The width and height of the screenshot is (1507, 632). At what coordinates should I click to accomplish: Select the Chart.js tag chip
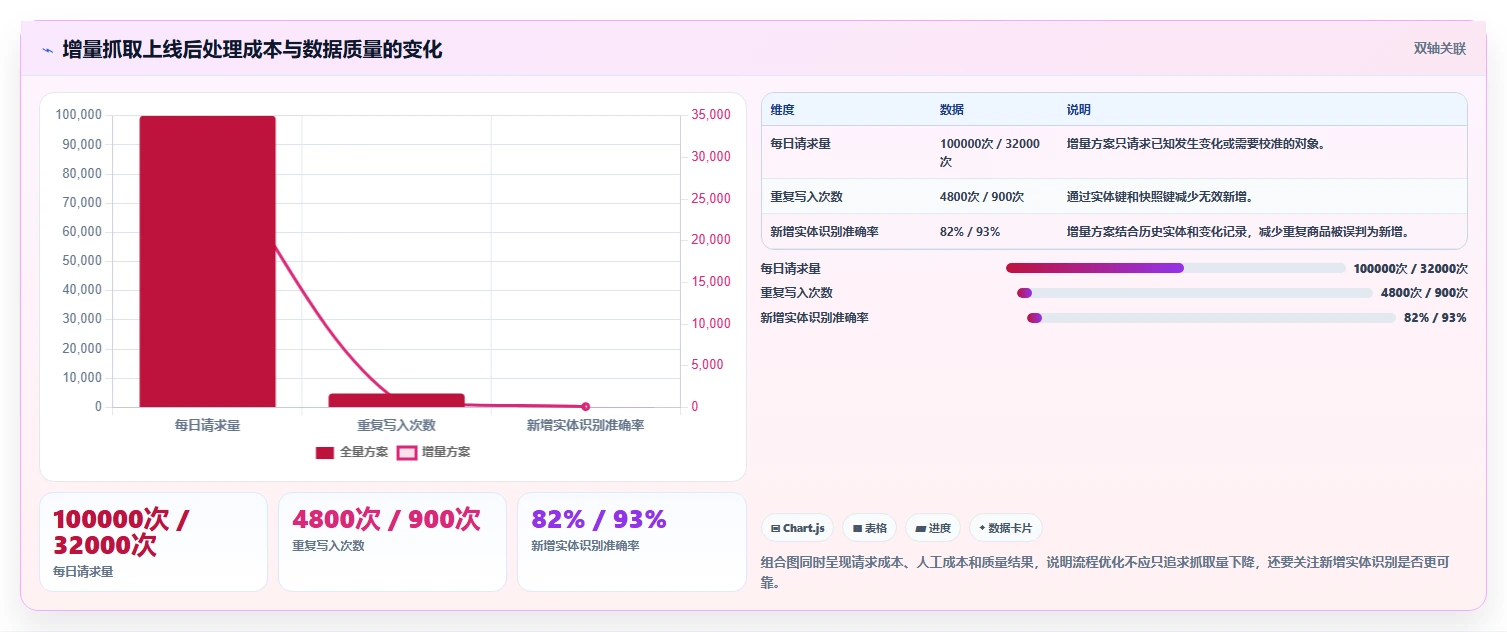pos(798,528)
